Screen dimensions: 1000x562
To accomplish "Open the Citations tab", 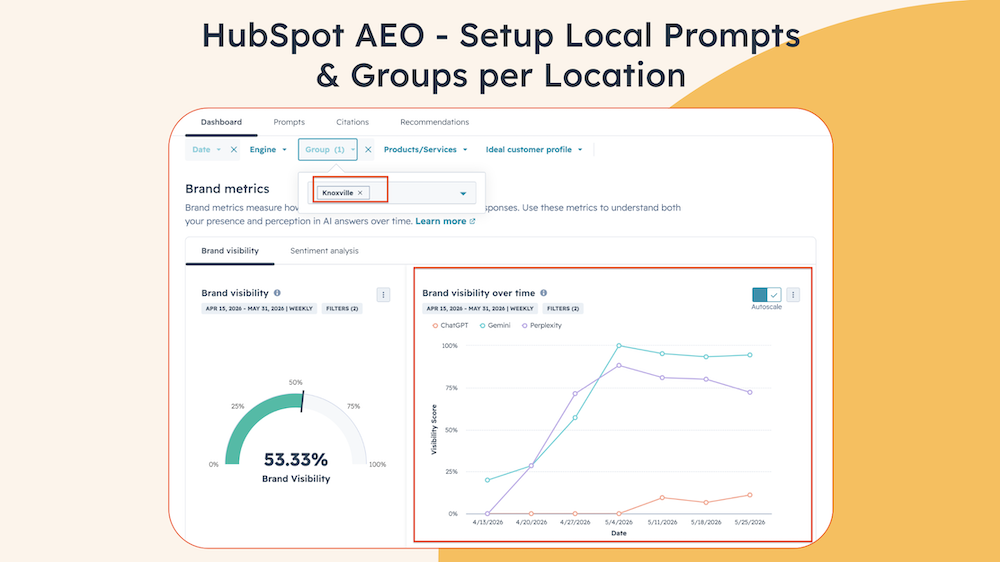I will click(352, 122).
